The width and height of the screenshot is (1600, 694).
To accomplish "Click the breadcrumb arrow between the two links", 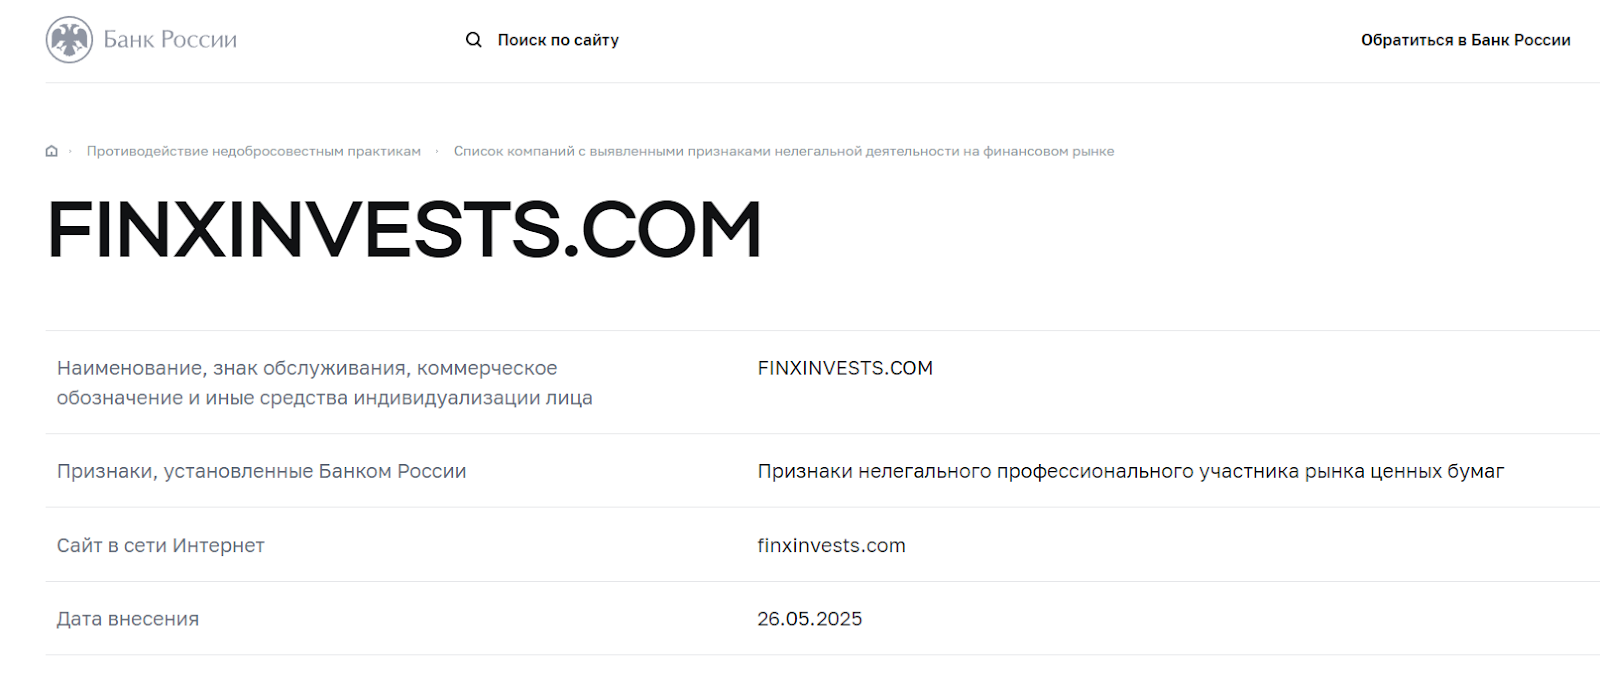I will tap(437, 151).
